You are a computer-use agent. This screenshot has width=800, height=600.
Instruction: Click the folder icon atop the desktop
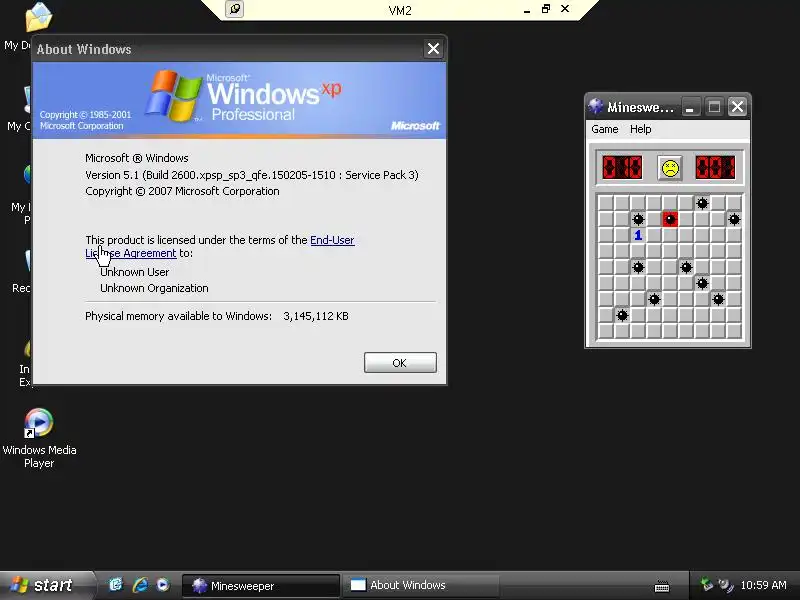tap(38, 17)
